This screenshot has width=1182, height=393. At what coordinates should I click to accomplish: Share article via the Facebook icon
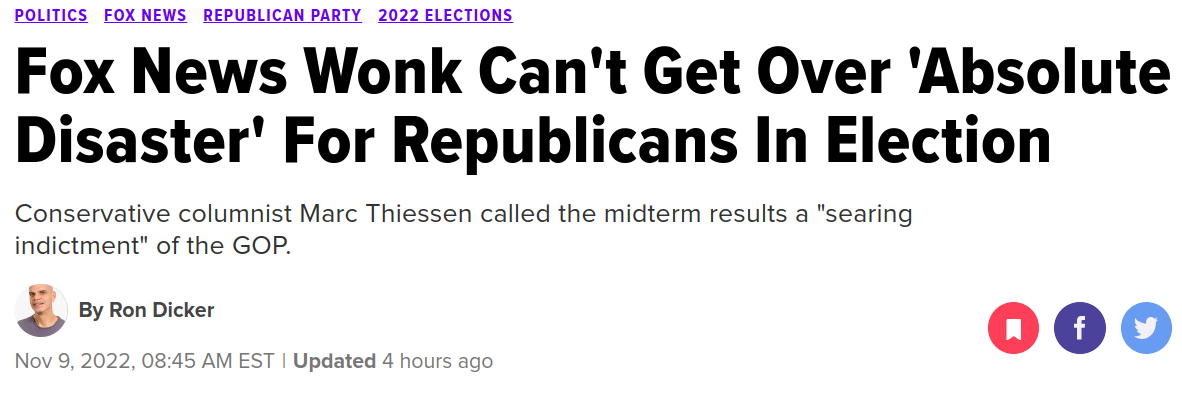click(1079, 328)
